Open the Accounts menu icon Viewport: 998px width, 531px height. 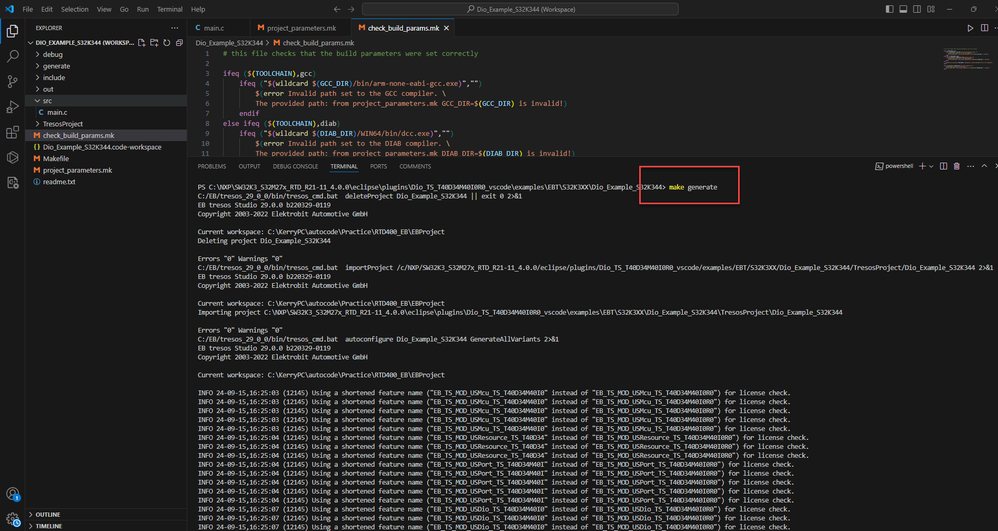click(12, 494)
